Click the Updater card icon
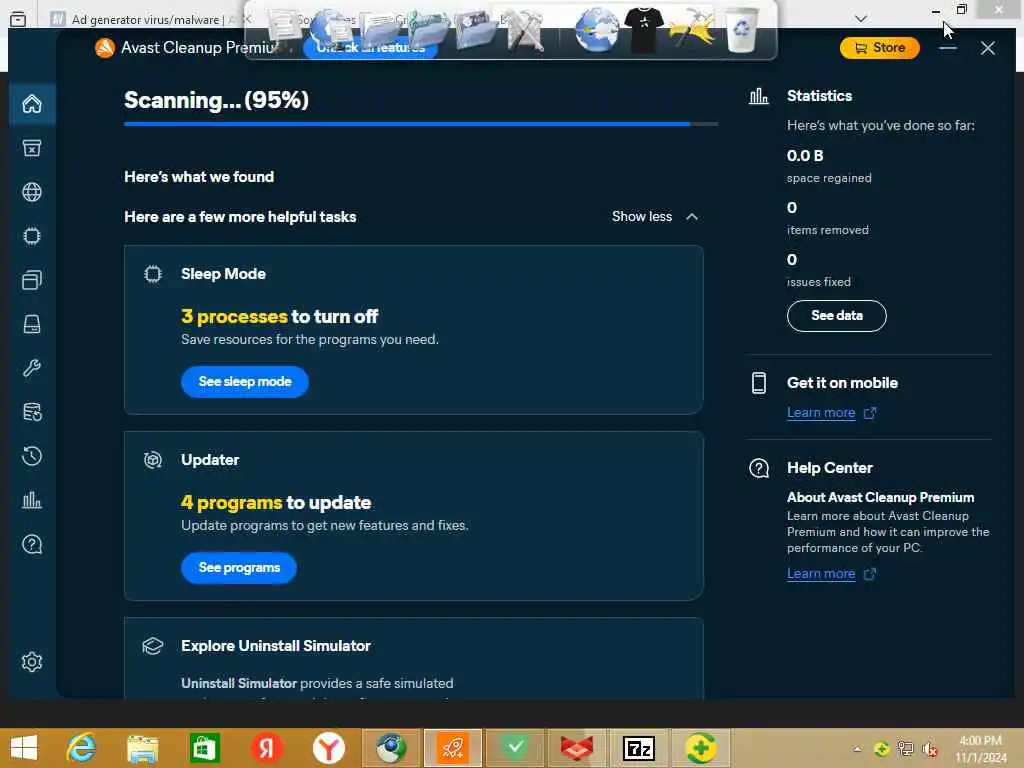Screen dimensions: 1024x768 point(153,460)
